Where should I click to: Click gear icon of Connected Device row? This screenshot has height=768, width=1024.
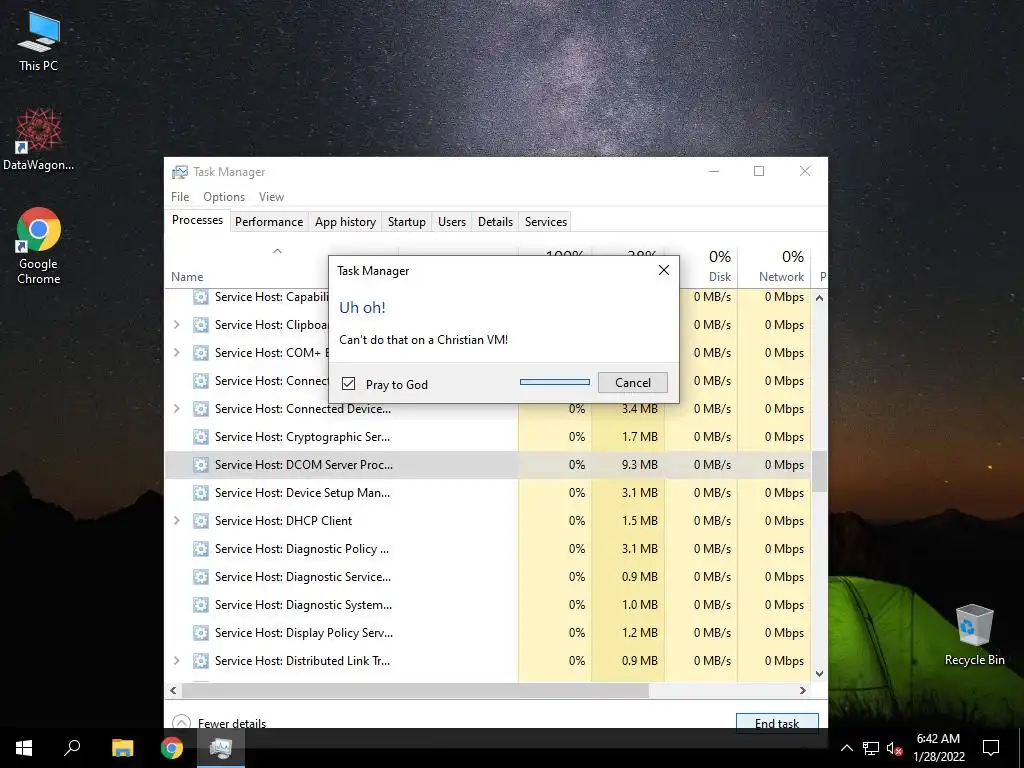[200, 409]
